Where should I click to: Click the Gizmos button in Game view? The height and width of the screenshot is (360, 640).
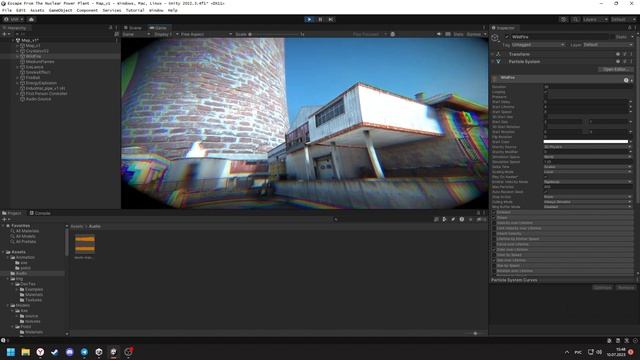(x=473, y=34)
